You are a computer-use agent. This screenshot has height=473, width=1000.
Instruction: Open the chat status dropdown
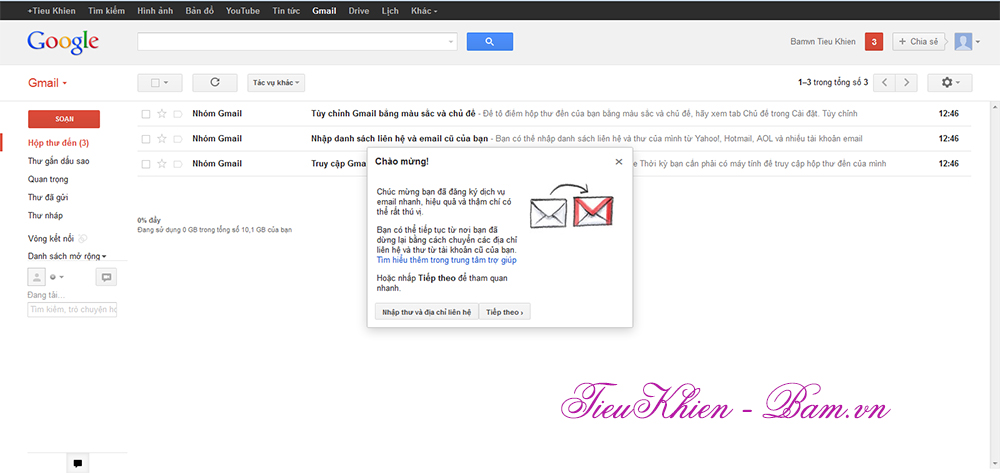[56, 277]
